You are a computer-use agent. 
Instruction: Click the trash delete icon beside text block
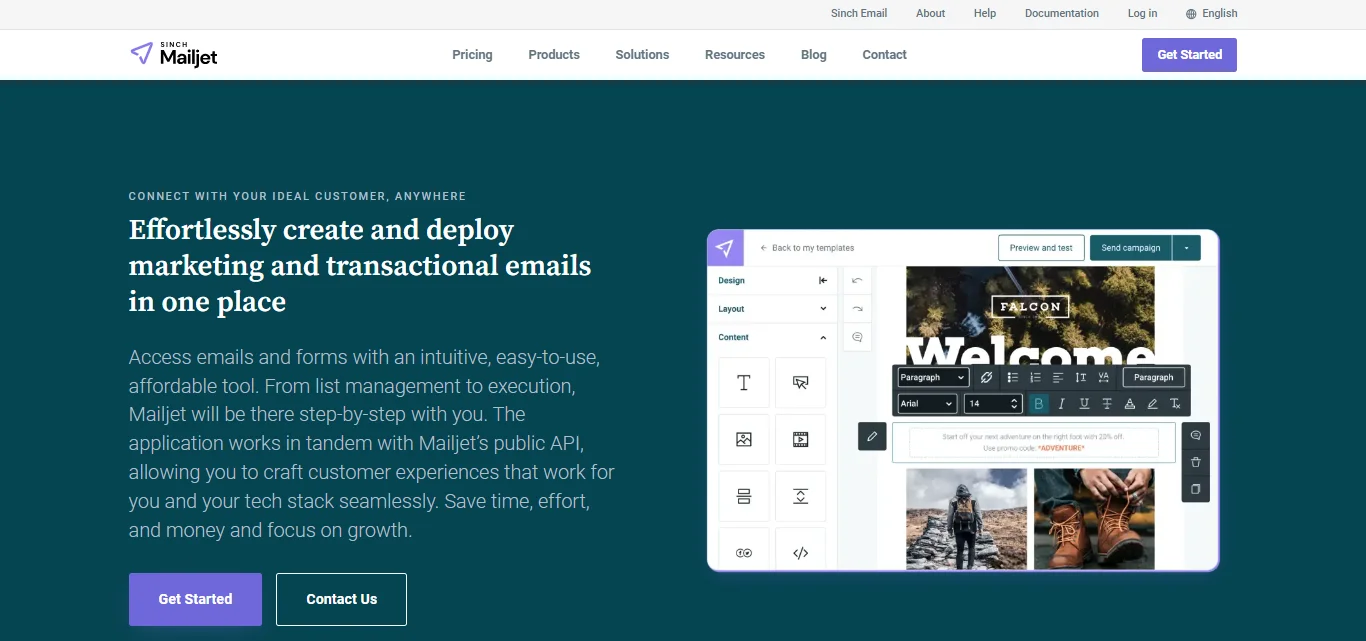pos(1195,462)
